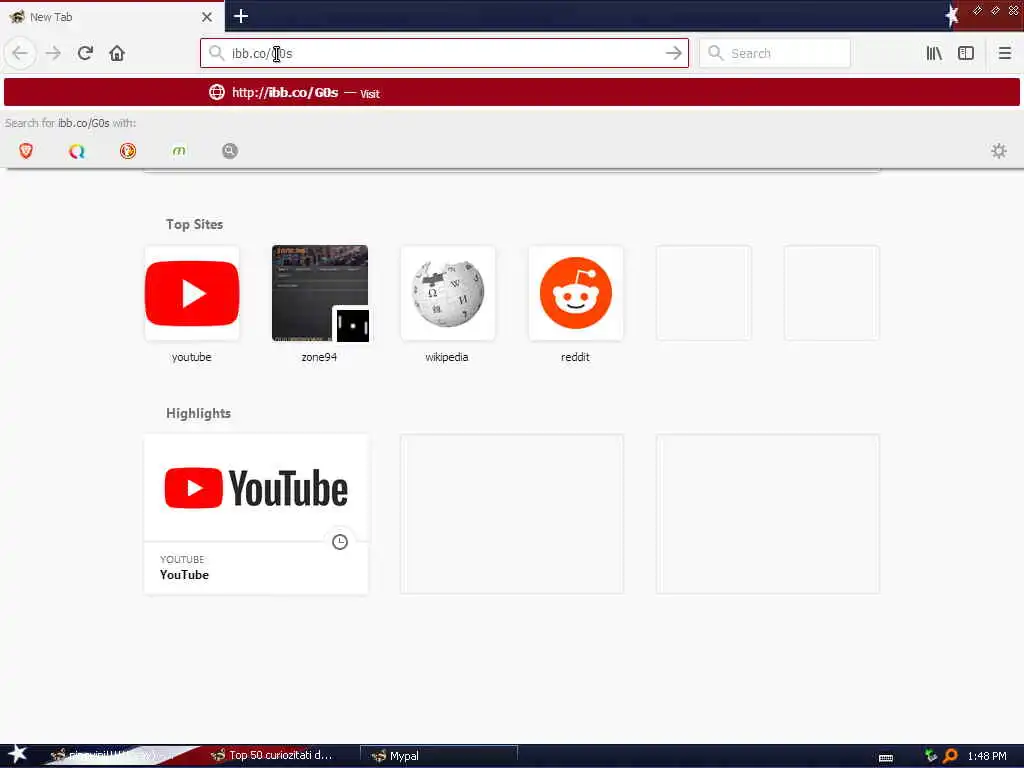This screenshot has width=1024, height=768.
Task: Visit the http://ibb.co/G0s suggestion
Action: pos(512,92)
